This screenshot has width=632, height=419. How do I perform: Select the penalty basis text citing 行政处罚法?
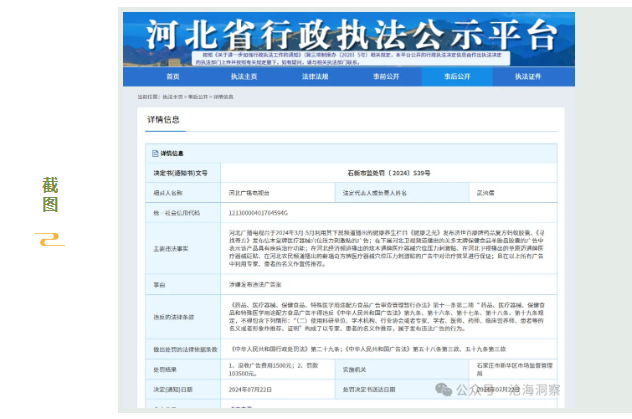pos(368,349)
